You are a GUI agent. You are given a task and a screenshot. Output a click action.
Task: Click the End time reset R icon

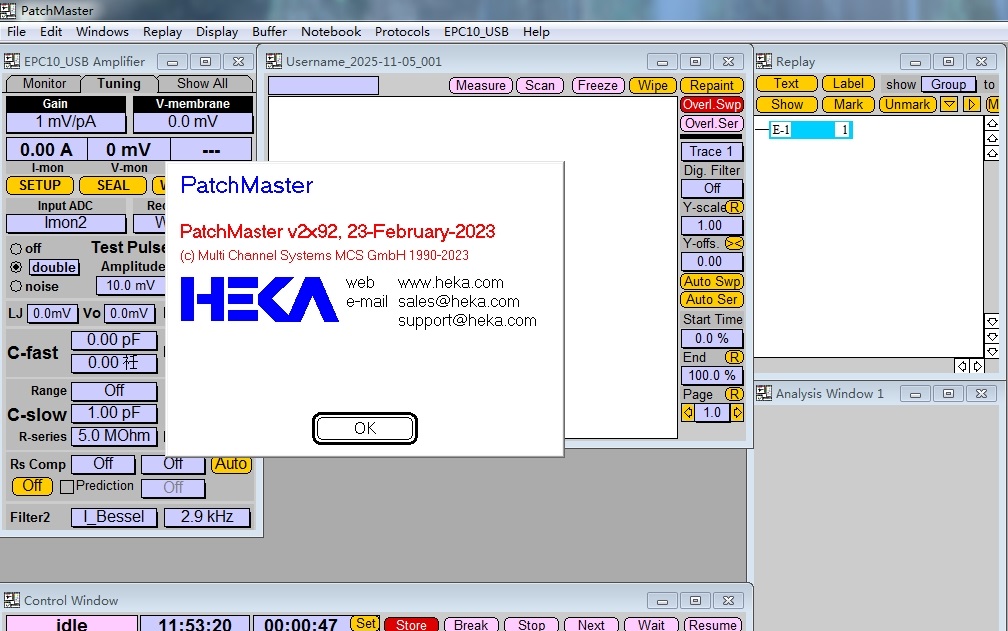click(x=734, y=357)
